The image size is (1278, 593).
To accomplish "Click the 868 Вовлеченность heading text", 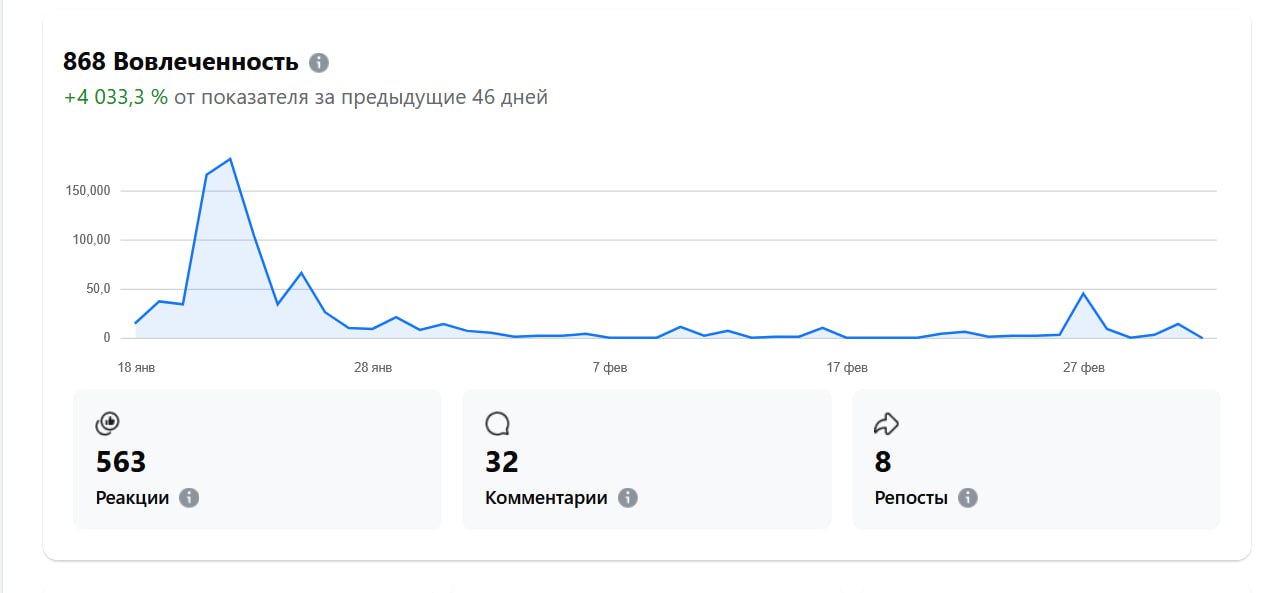I will pyautogui.click(x=179, y=61).
